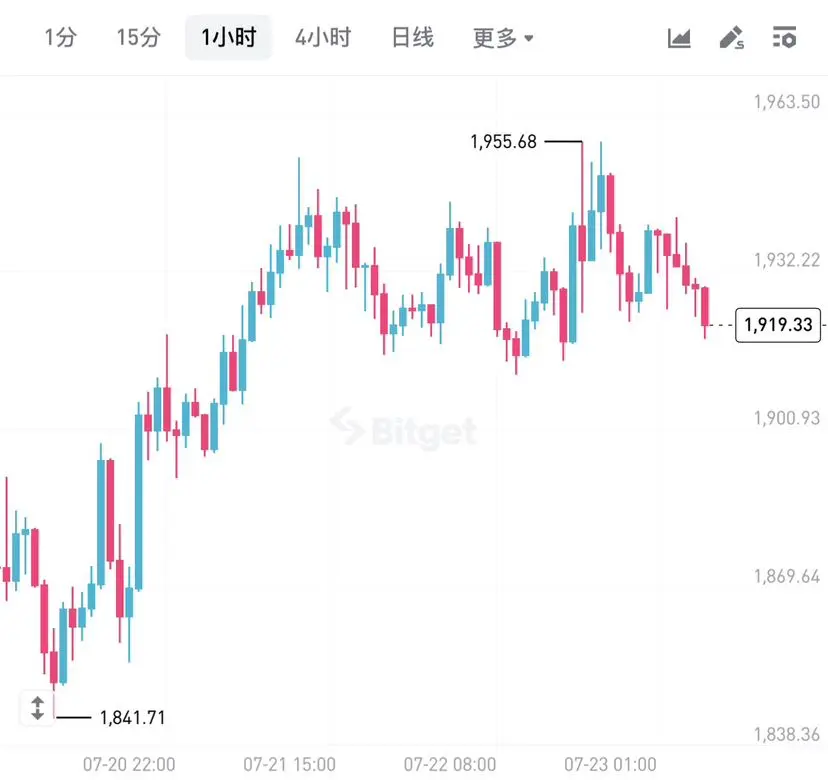
Task: Click the 1,900.93 price axis level
Action: click(787, 418)
